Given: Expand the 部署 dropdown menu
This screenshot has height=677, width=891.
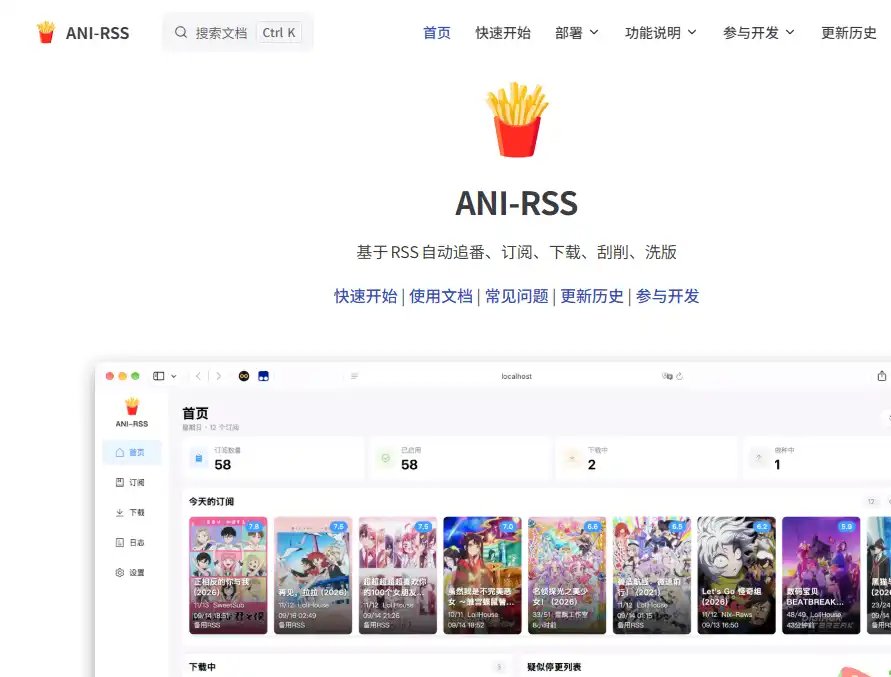Looking at the screenshot, I should (x=577, y=32).
